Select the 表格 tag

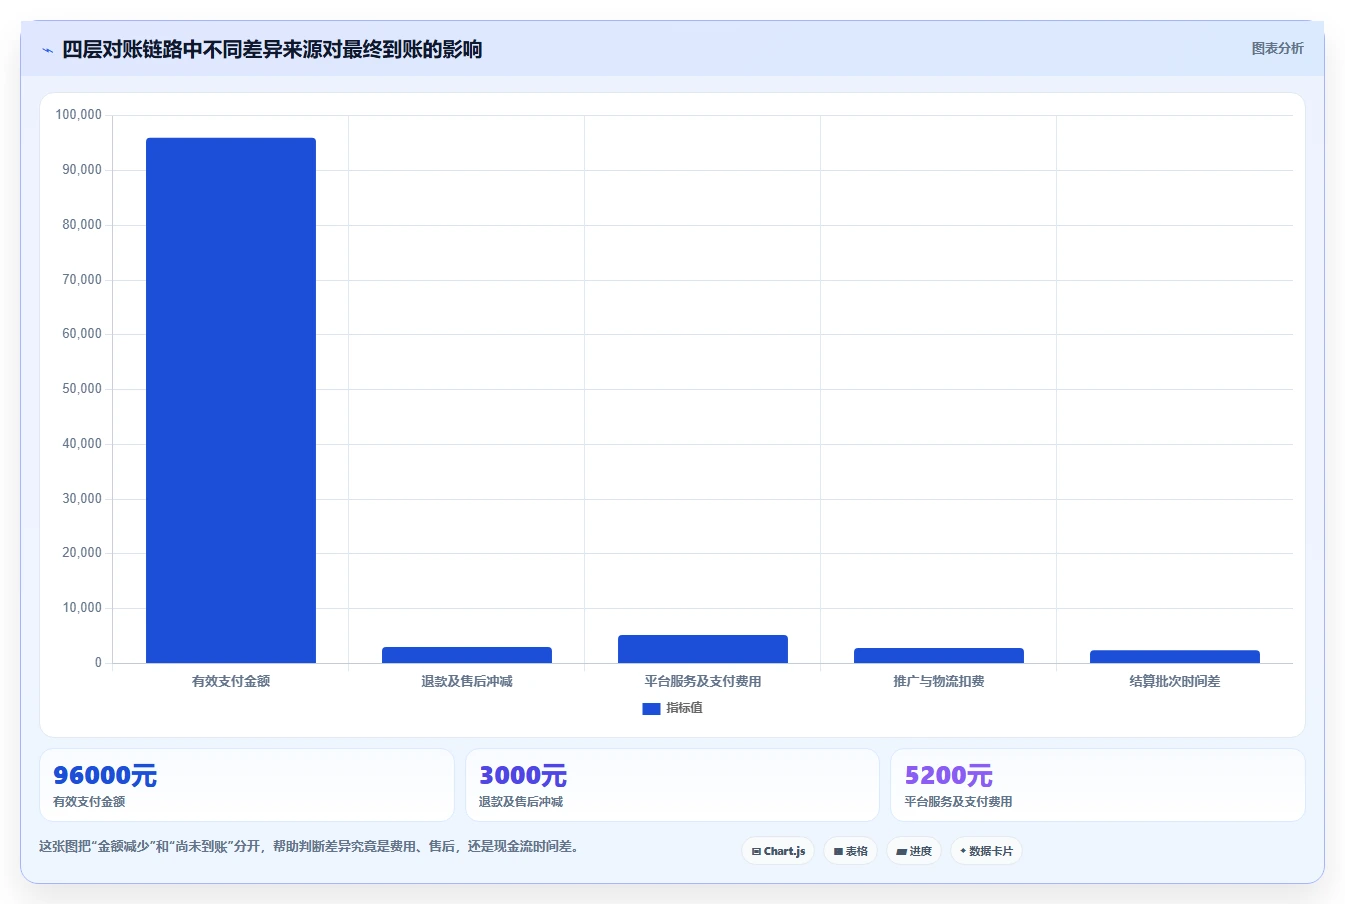pyautogui.click(x=850, y=851)
